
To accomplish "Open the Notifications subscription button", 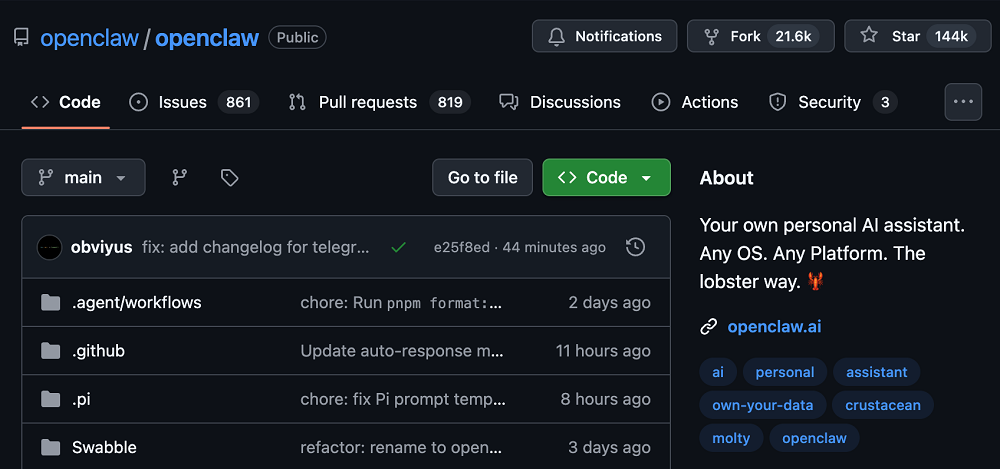I will (x=604, y=36).
